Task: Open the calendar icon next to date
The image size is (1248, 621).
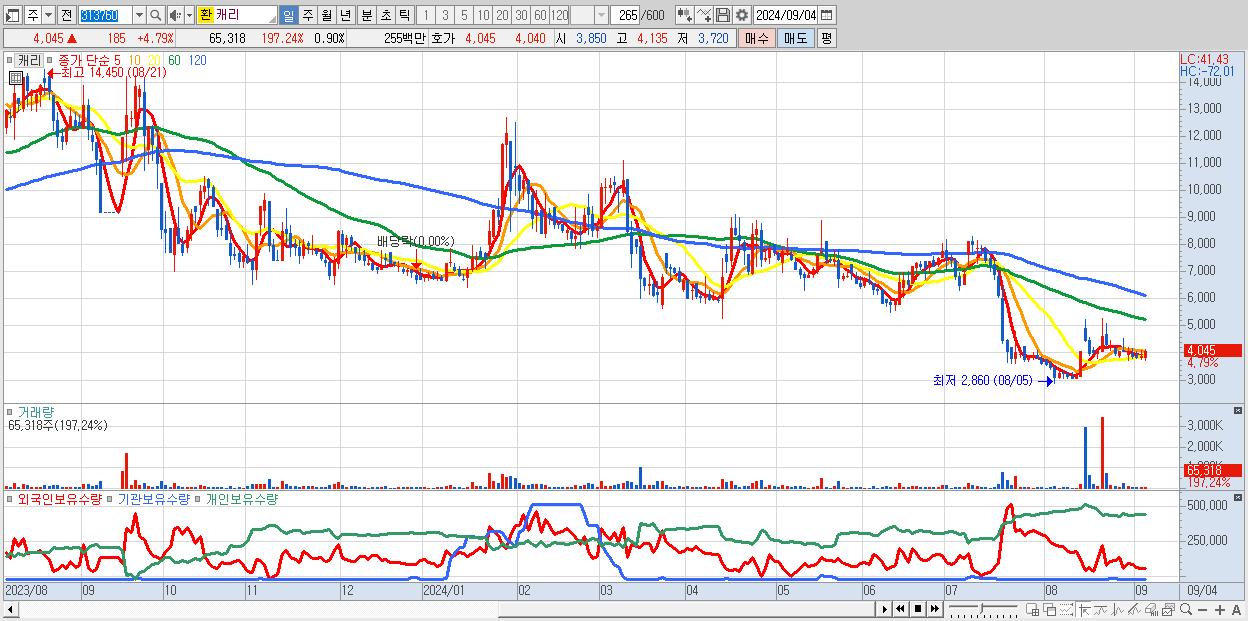Action: point(826,16)
